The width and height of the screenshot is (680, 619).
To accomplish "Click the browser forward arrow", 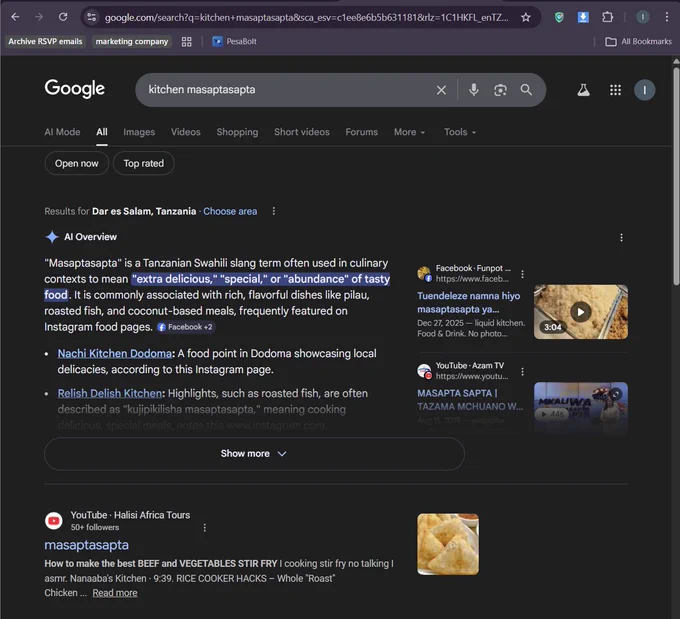I will 39,17.
